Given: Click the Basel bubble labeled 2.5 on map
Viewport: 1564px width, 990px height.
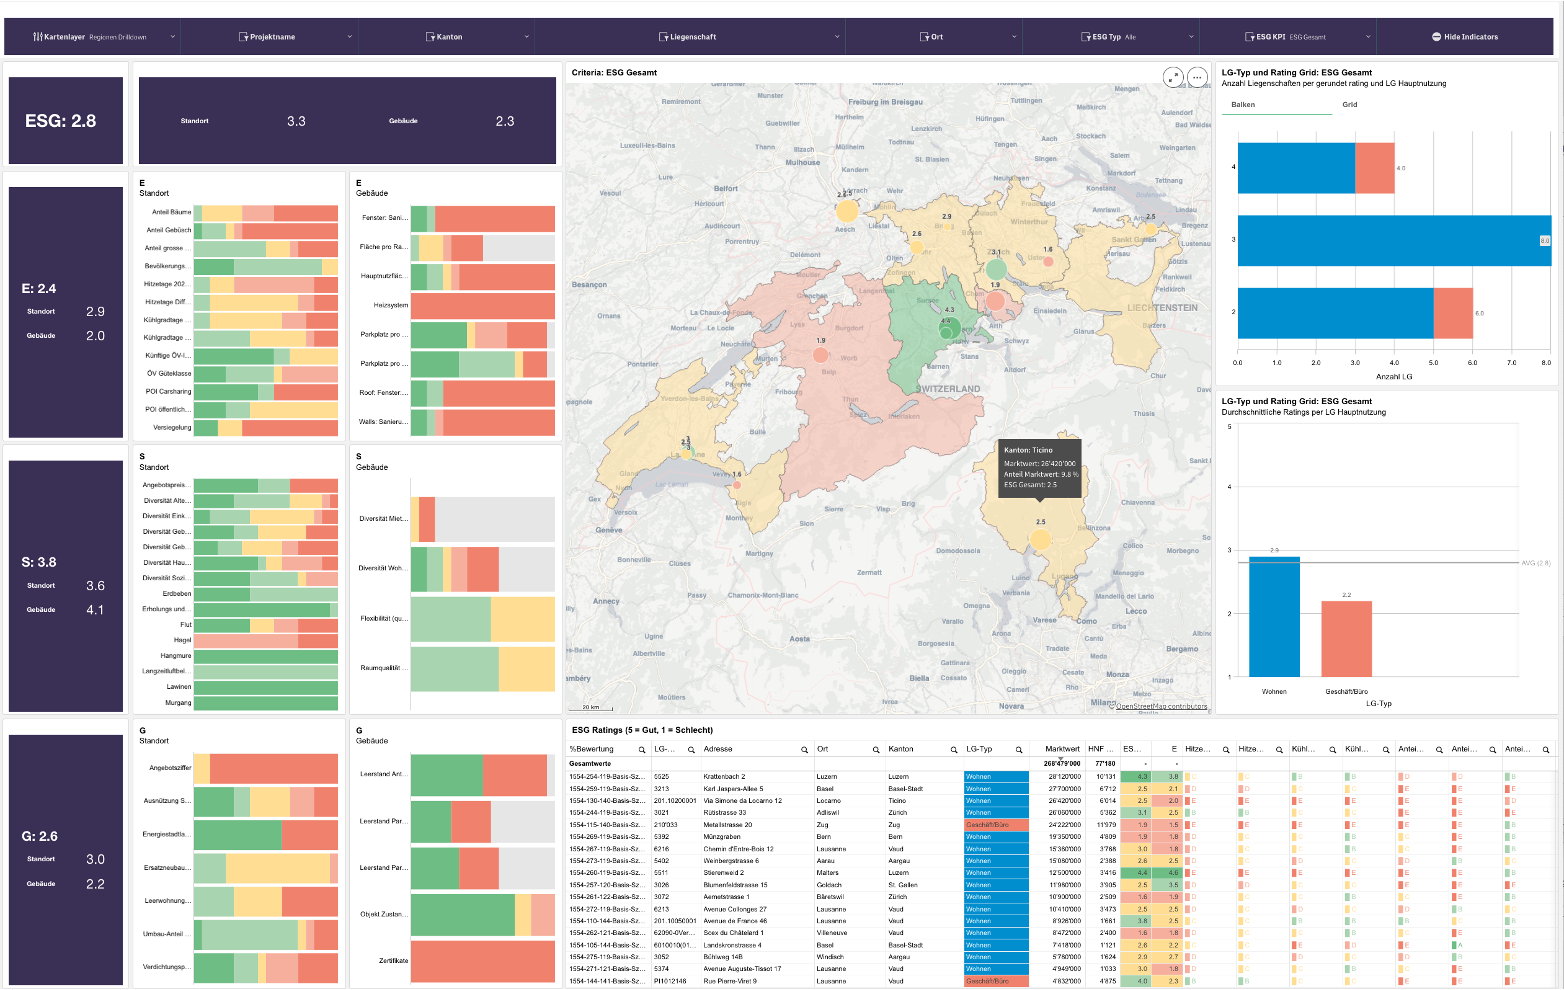Looking at the screenshot, I should tap(846, 211).
